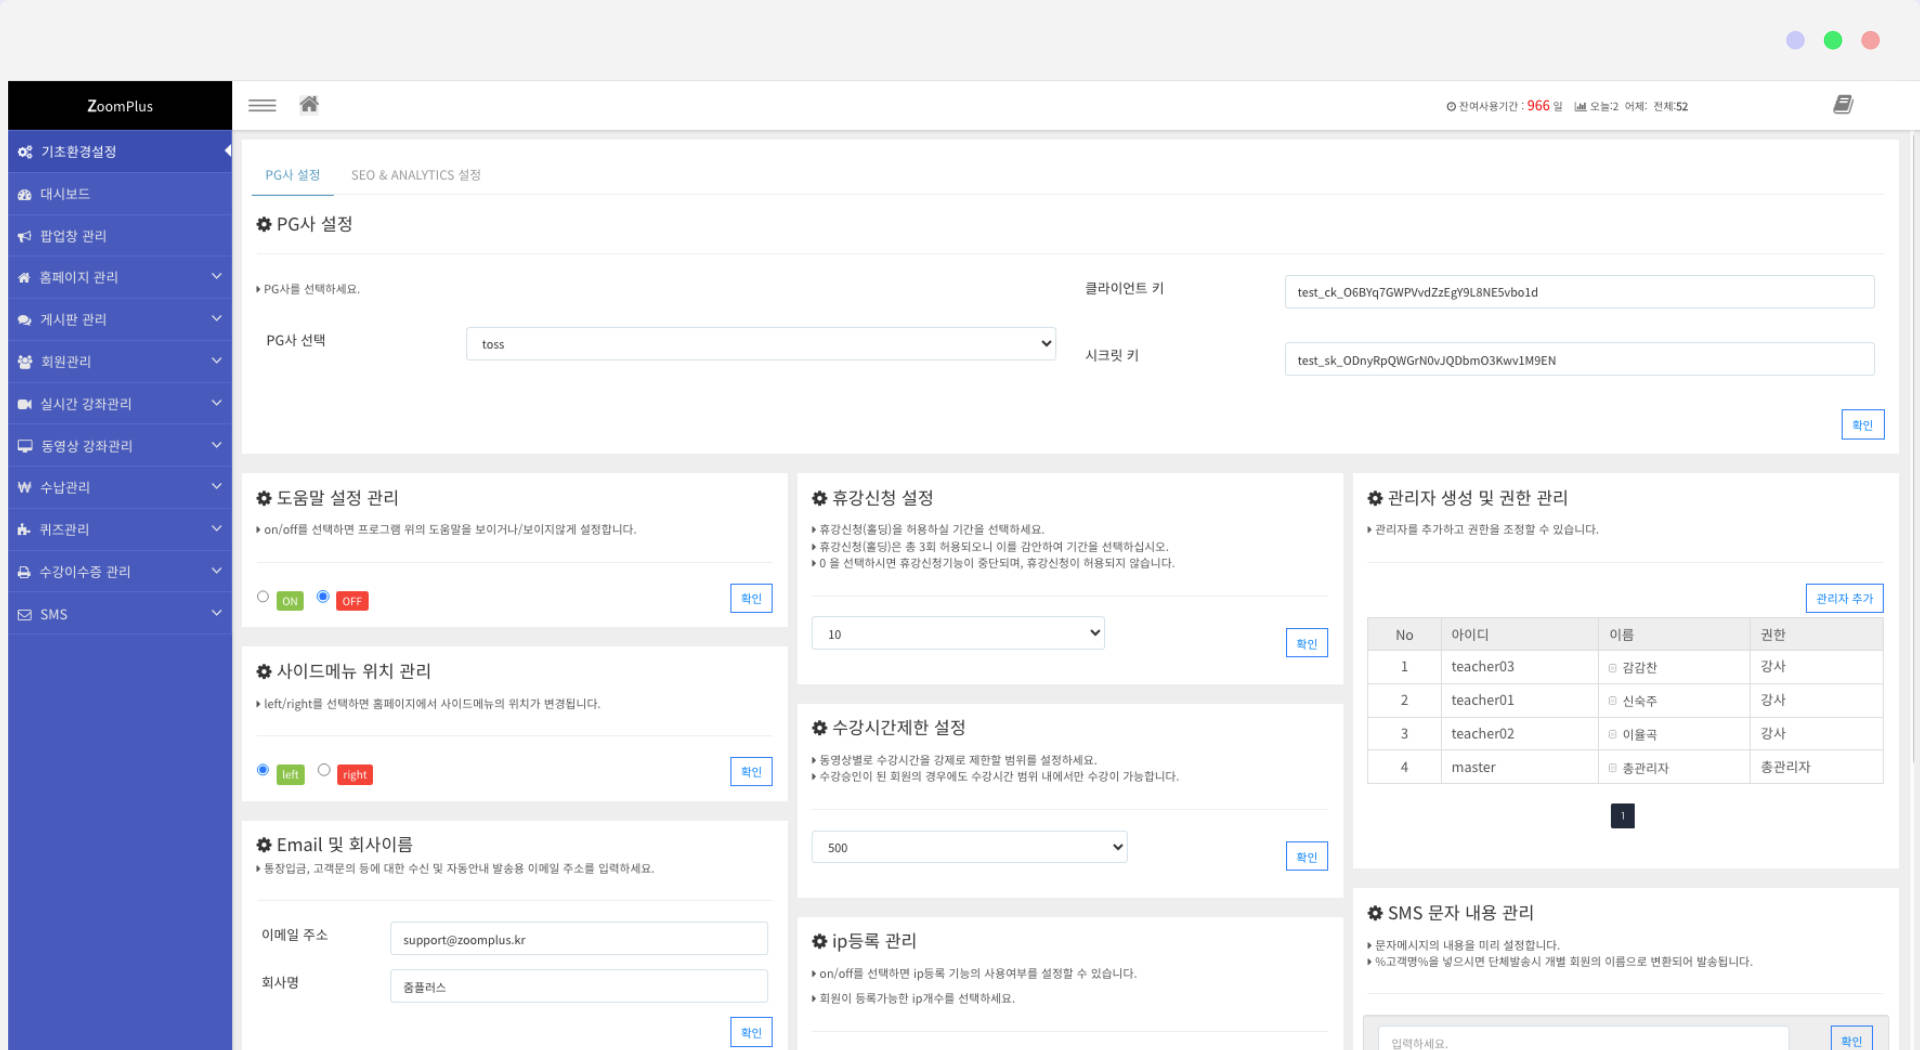Click 확인 button in PG사 설정 section
This screenshot has height=1050, width=1920.
1862,425
